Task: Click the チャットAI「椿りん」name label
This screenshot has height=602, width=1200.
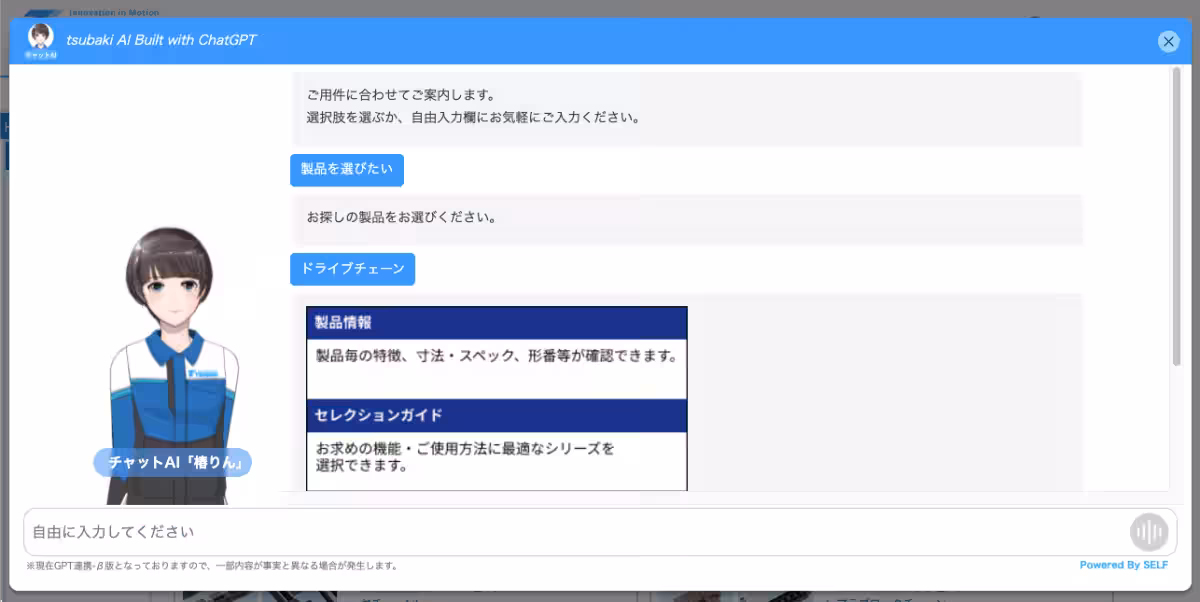Action: (x=172, y=462)
